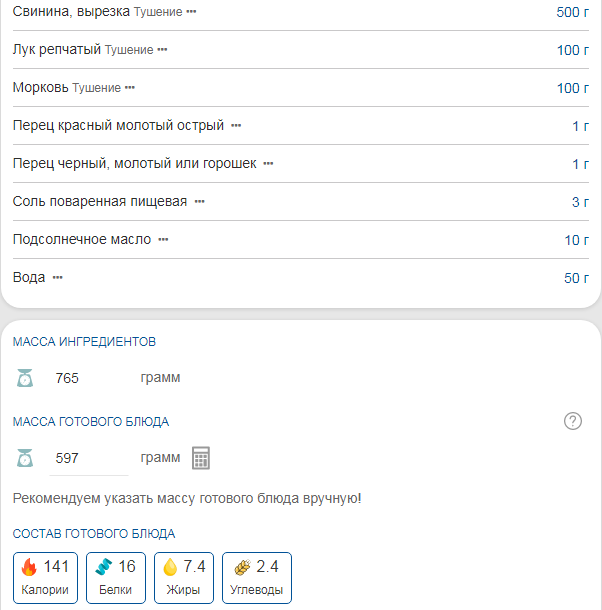
Task: Select the Белки 16 badge
Action: (116, 578)
